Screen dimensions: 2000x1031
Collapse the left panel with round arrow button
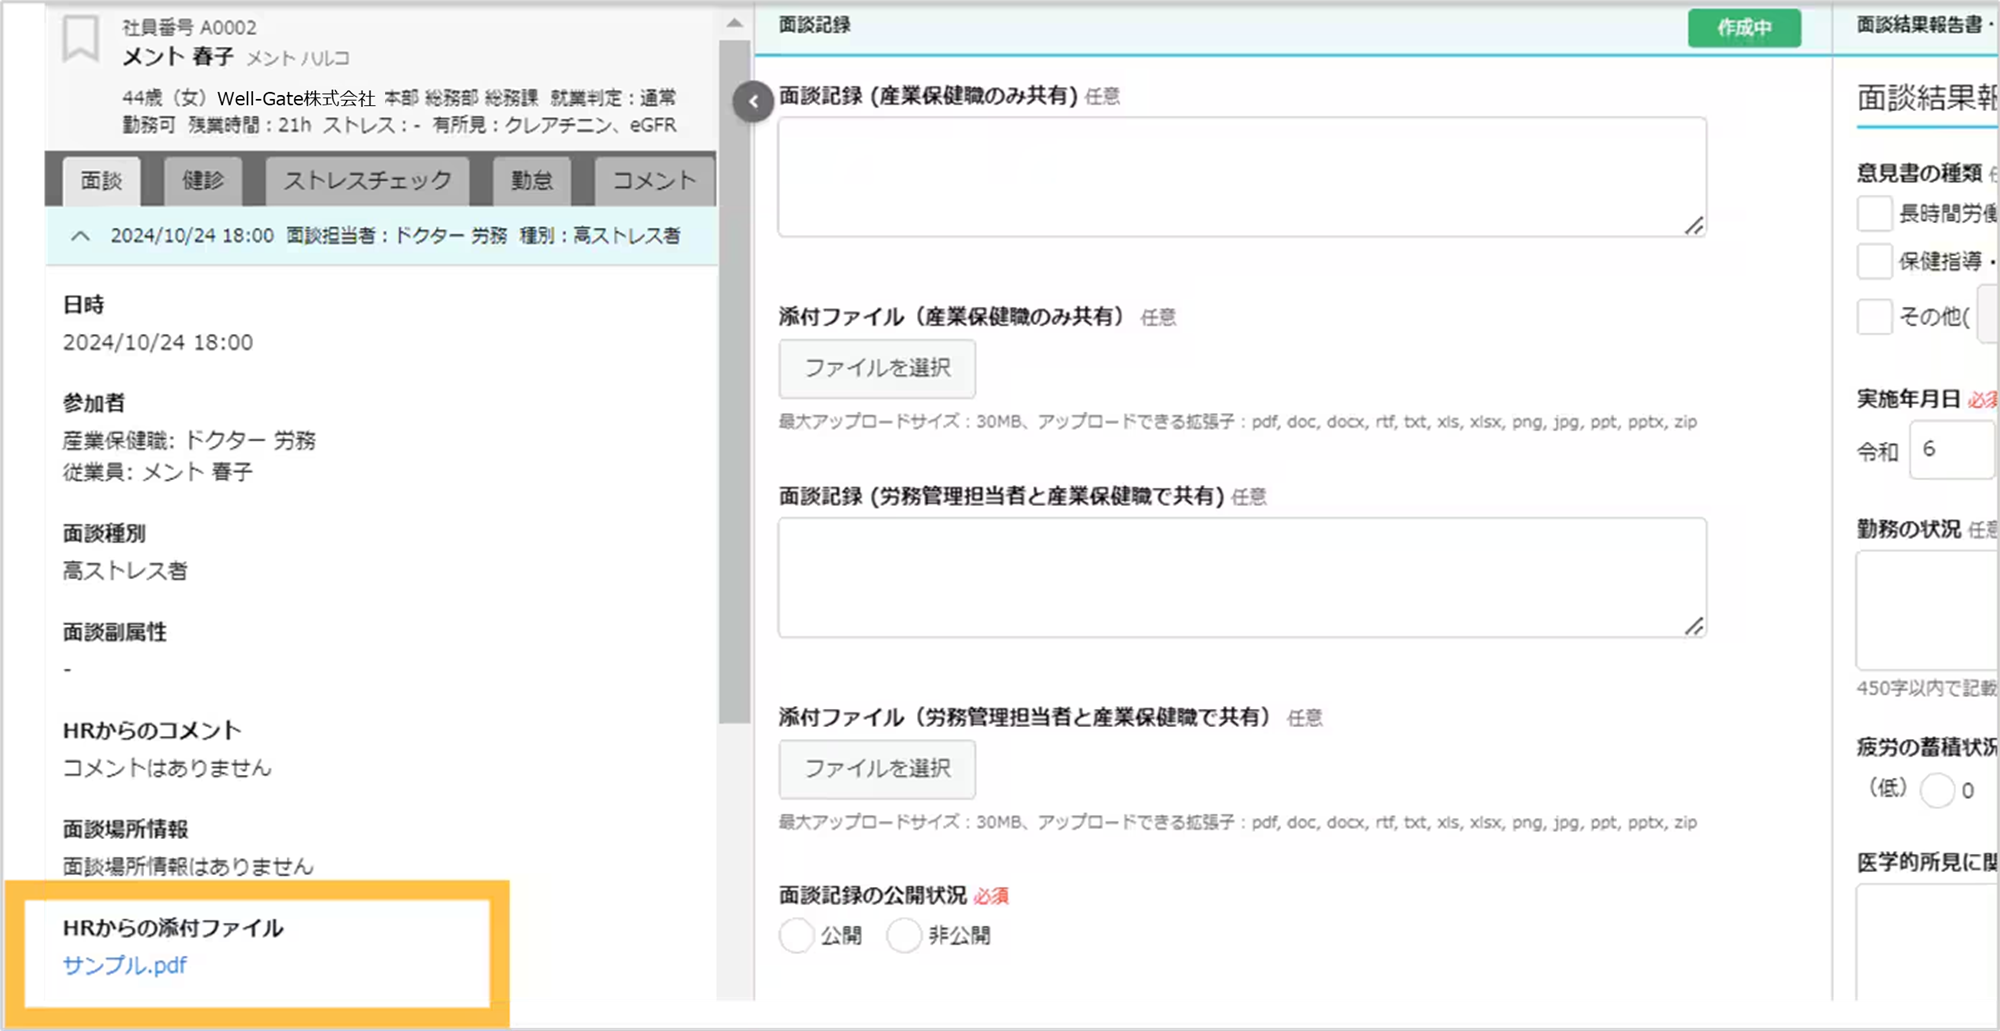coord(753,101)
